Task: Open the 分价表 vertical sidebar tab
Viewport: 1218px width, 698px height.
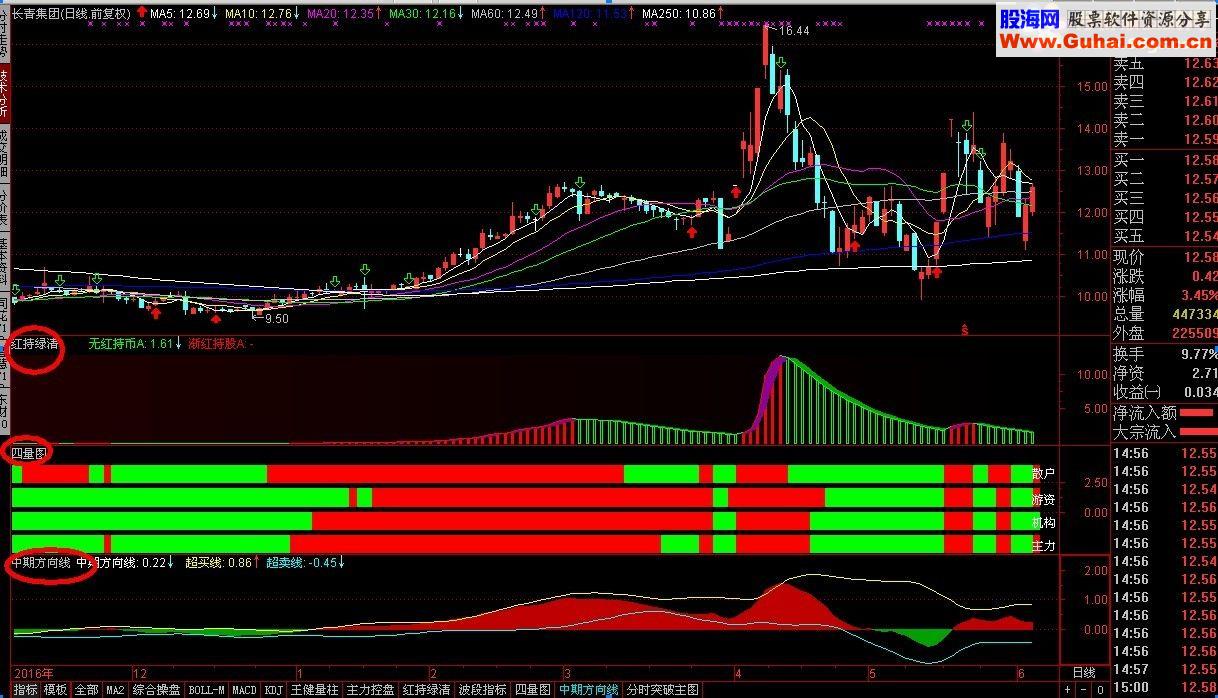Action: 4,206
